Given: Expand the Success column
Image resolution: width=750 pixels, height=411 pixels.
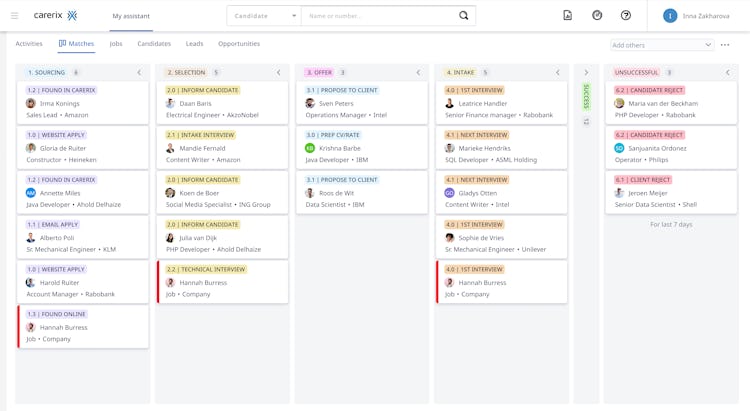Looking at the screenshot, I should 586,73.
